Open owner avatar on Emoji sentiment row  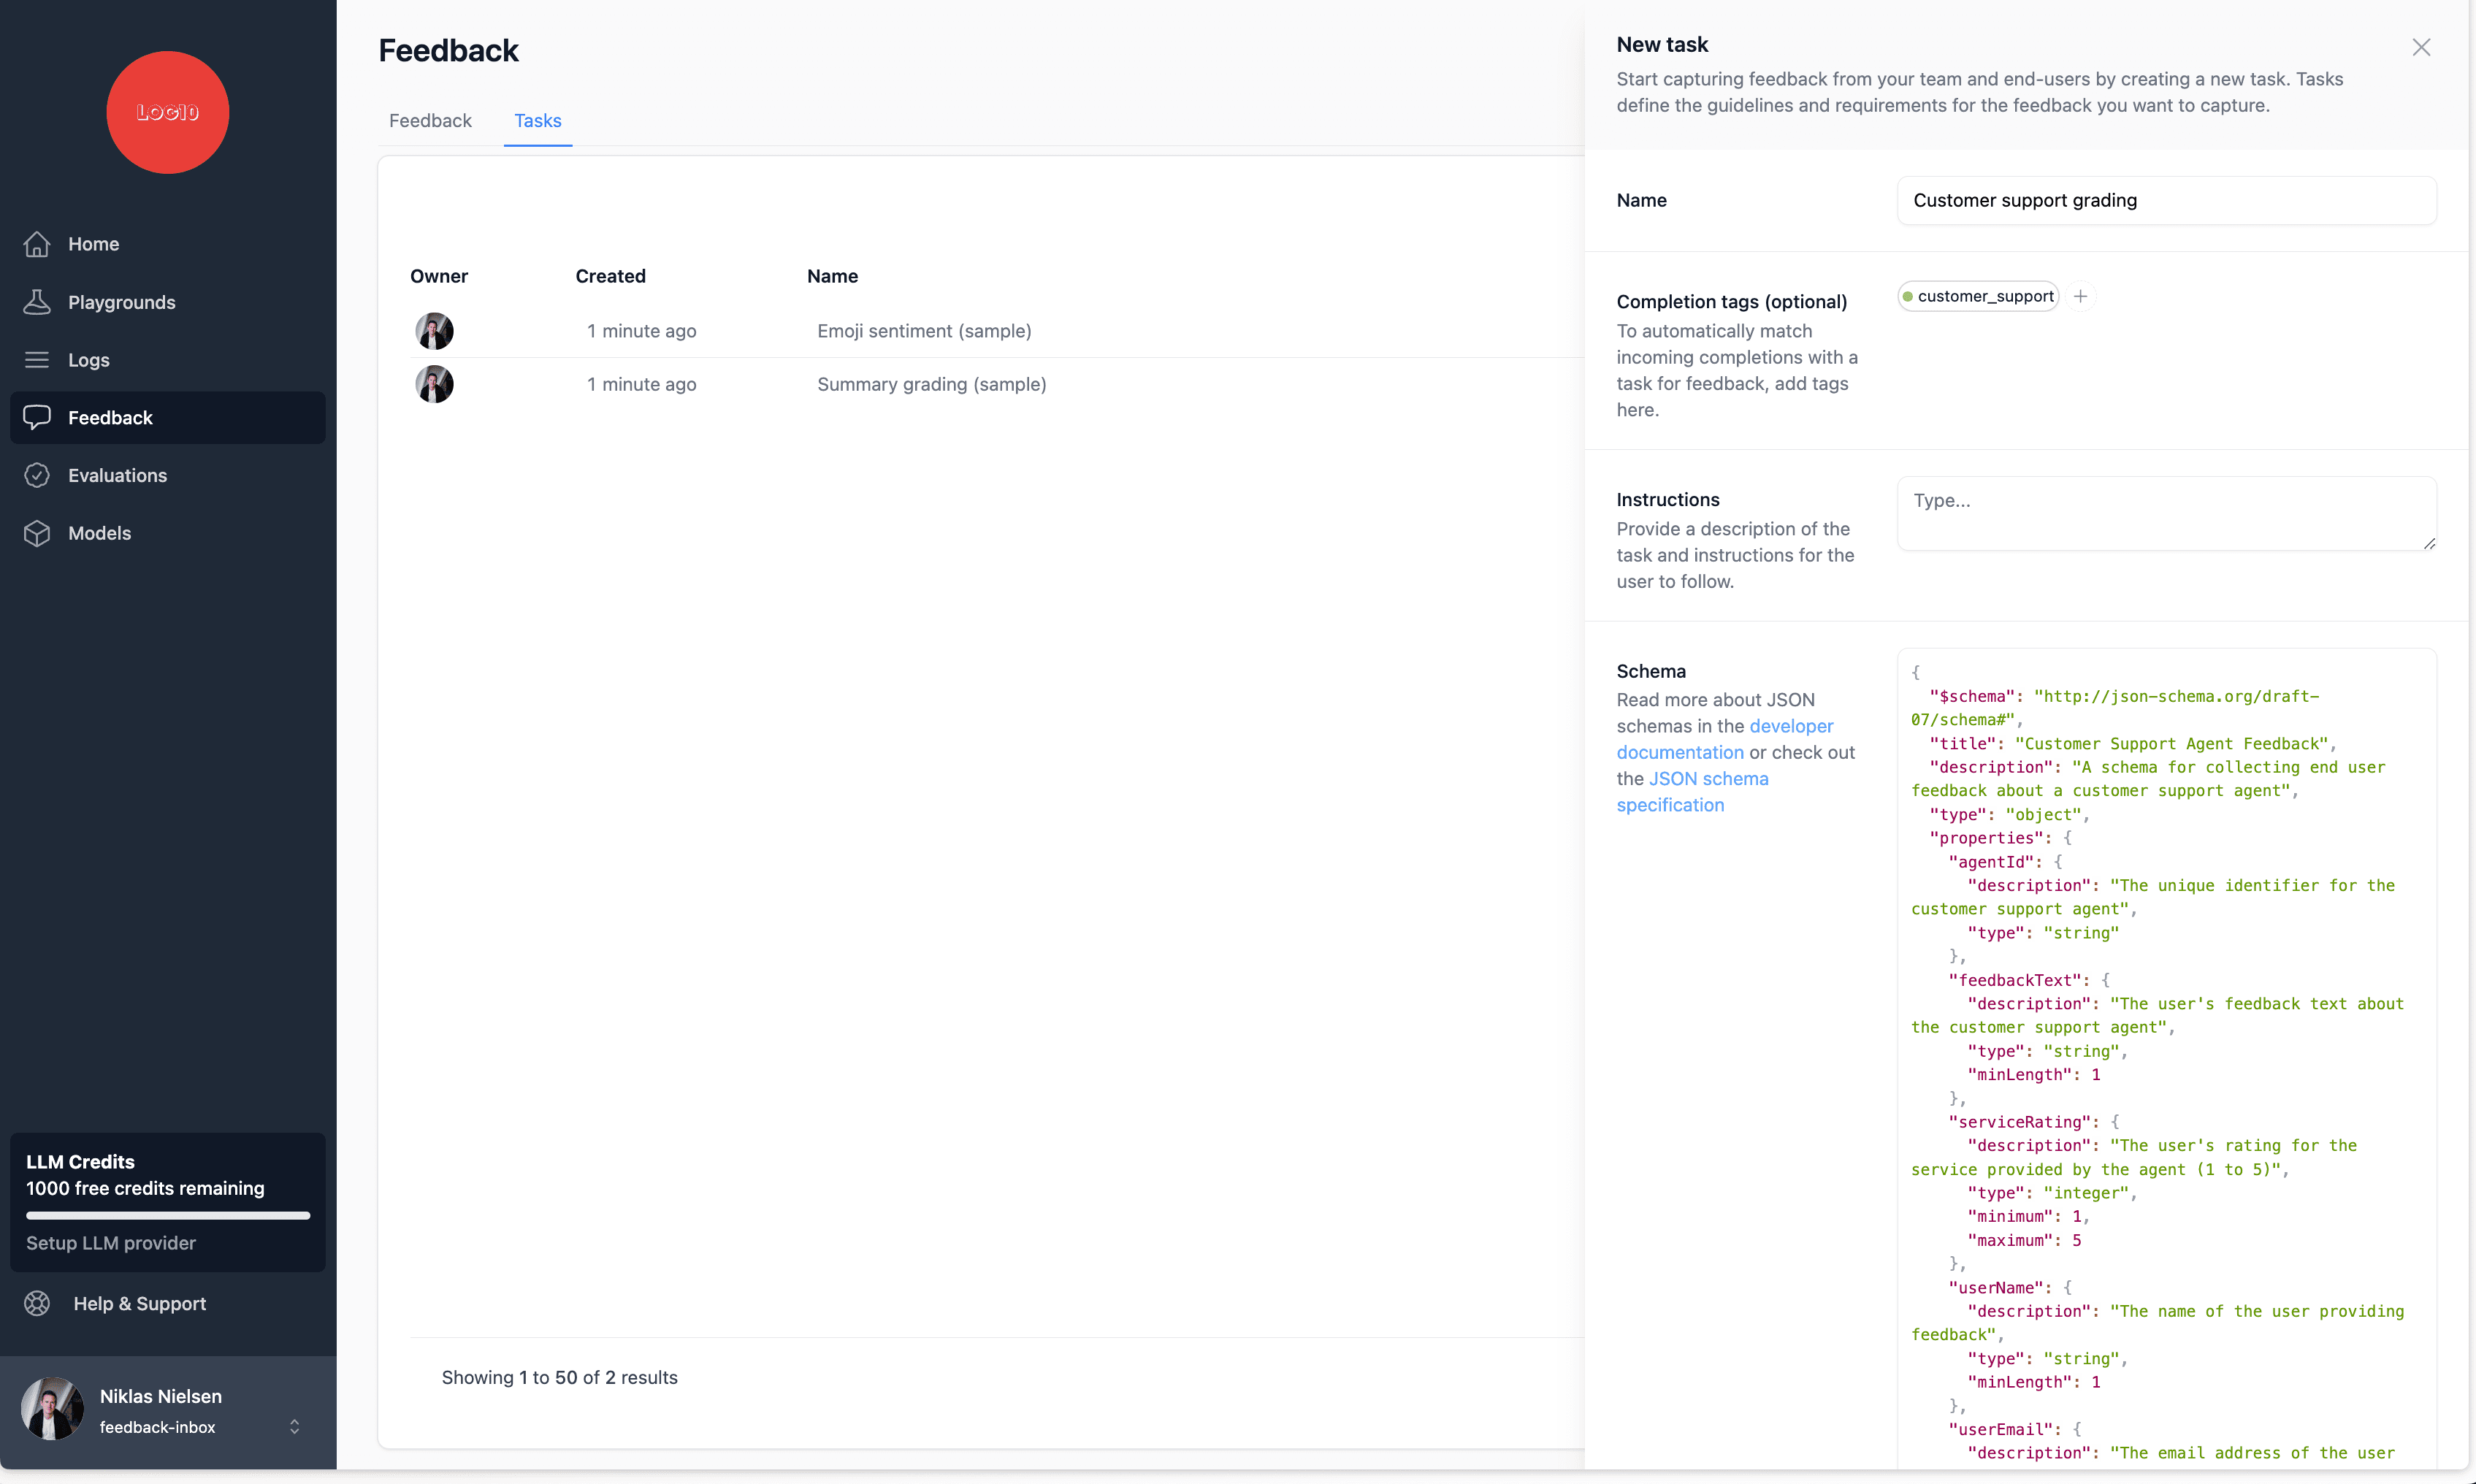tap(434, 331)
